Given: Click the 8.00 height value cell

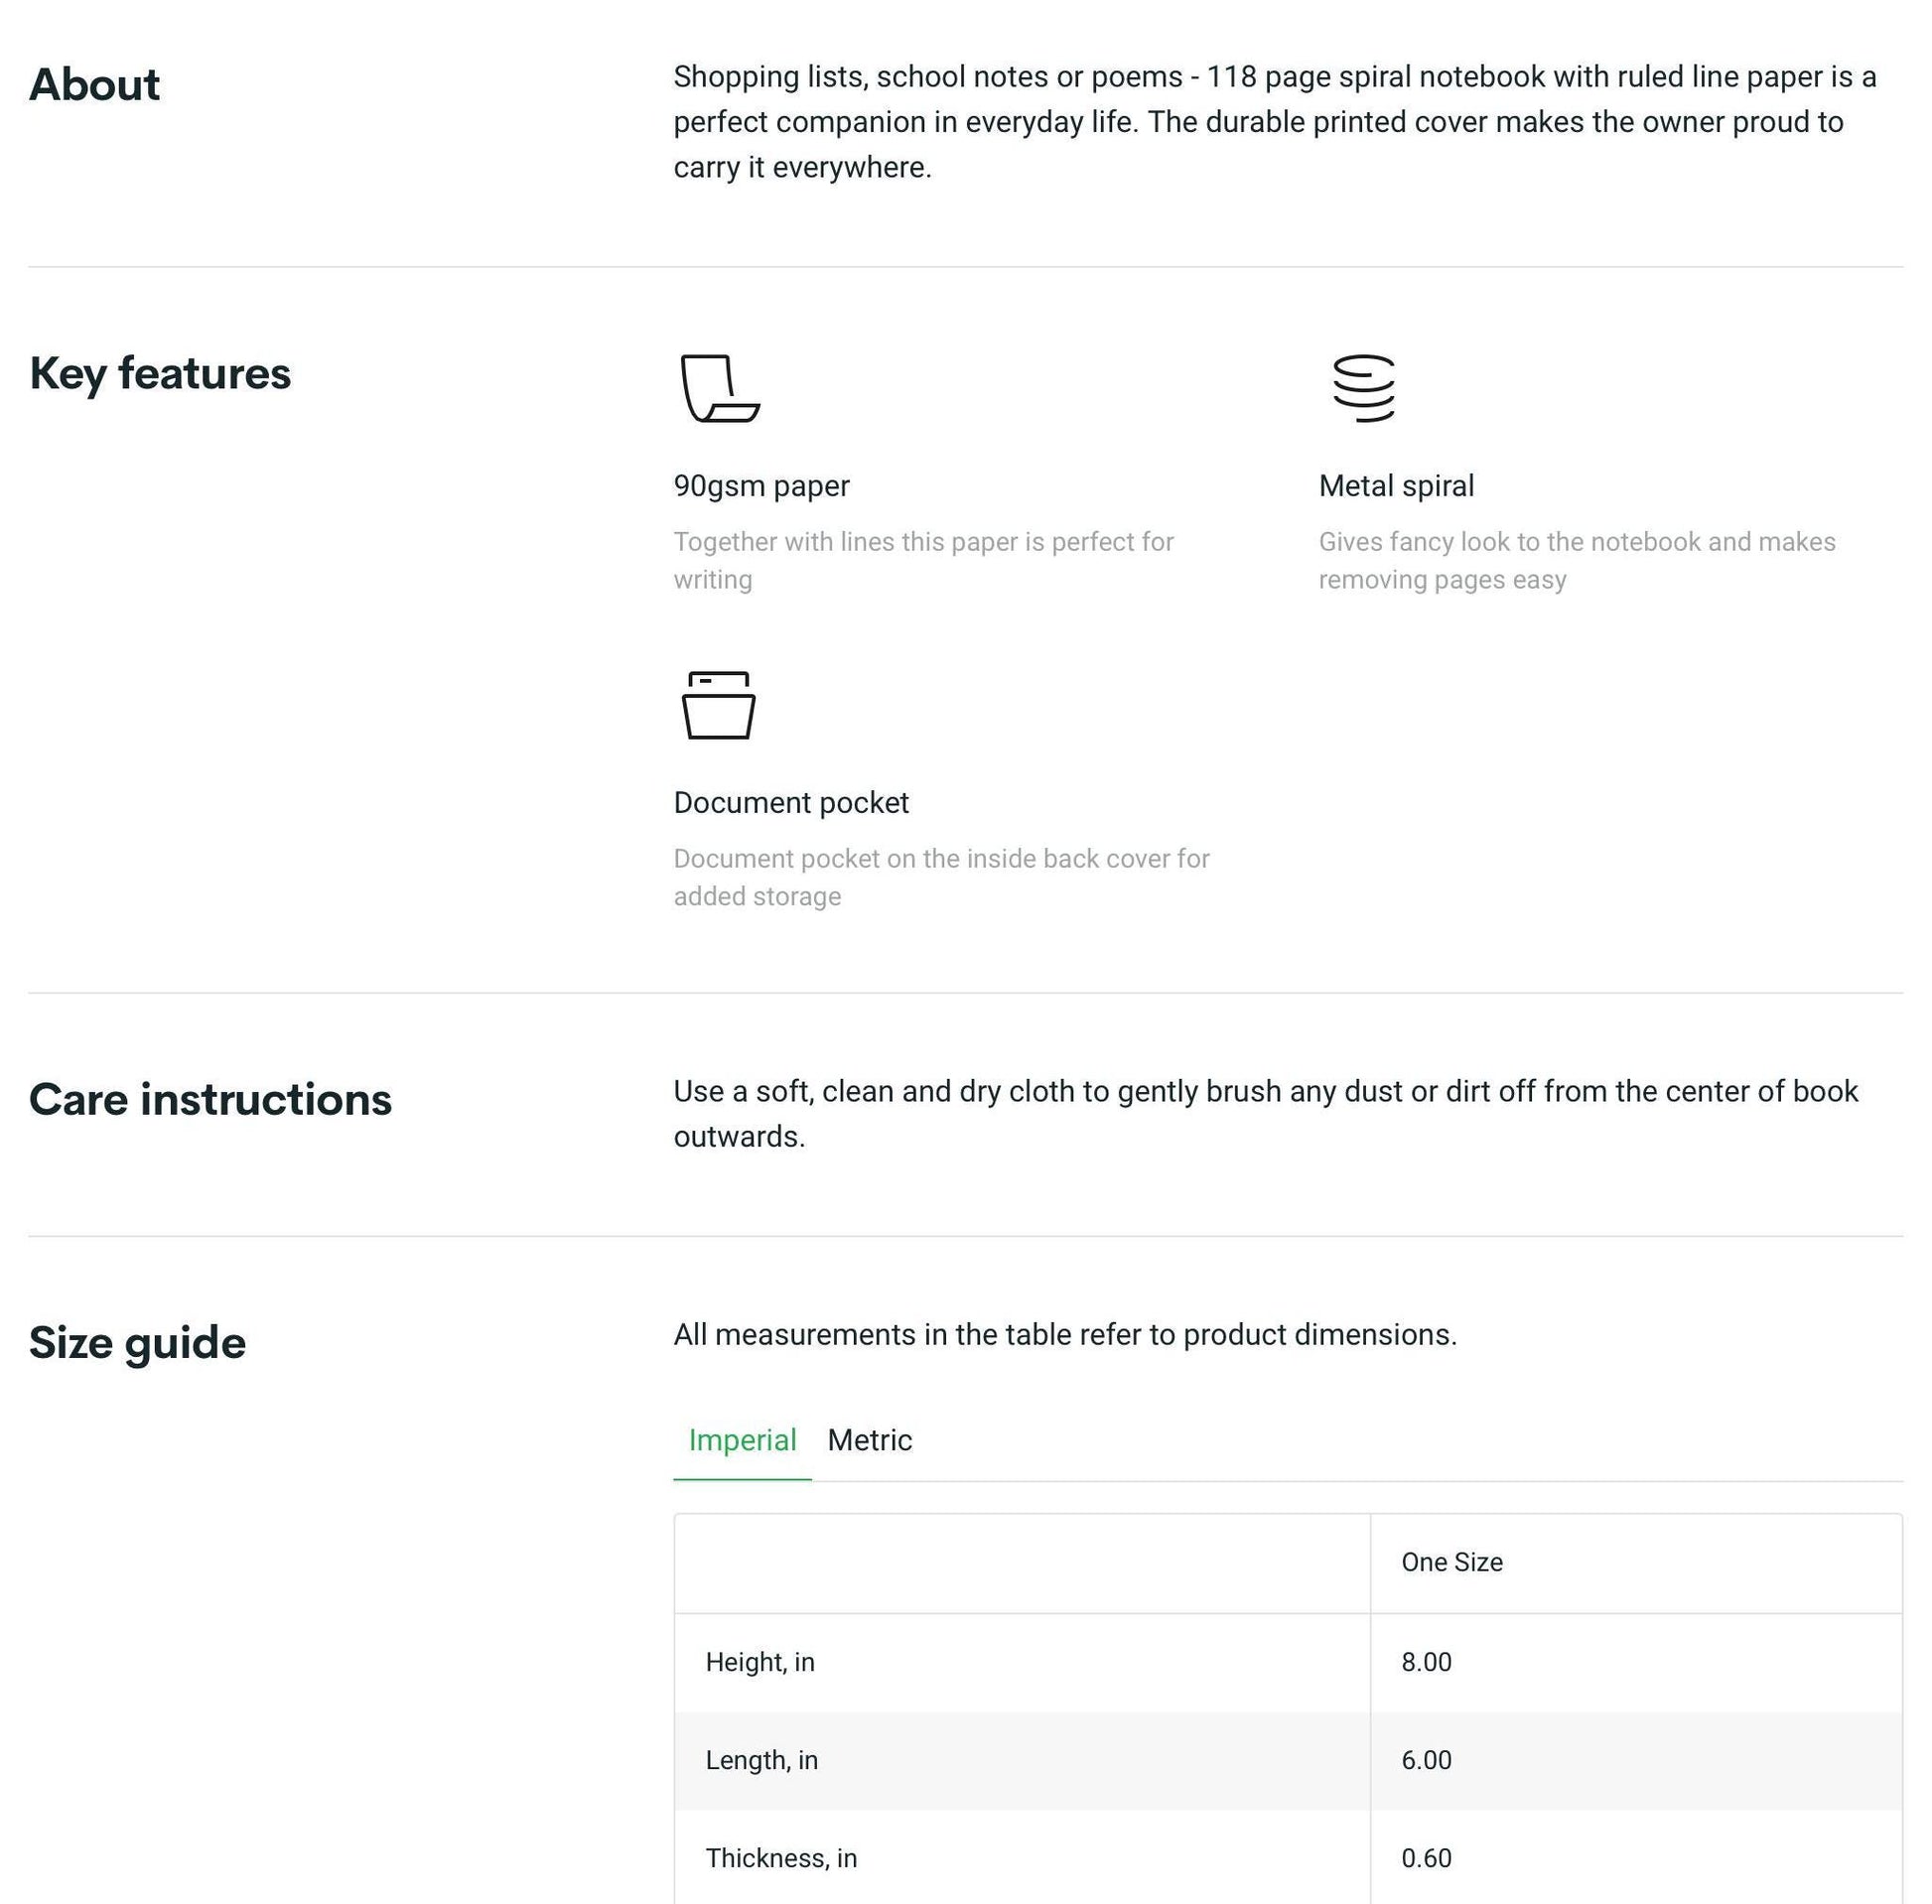Looking at the screenshot, I should coord(1635,1662).
